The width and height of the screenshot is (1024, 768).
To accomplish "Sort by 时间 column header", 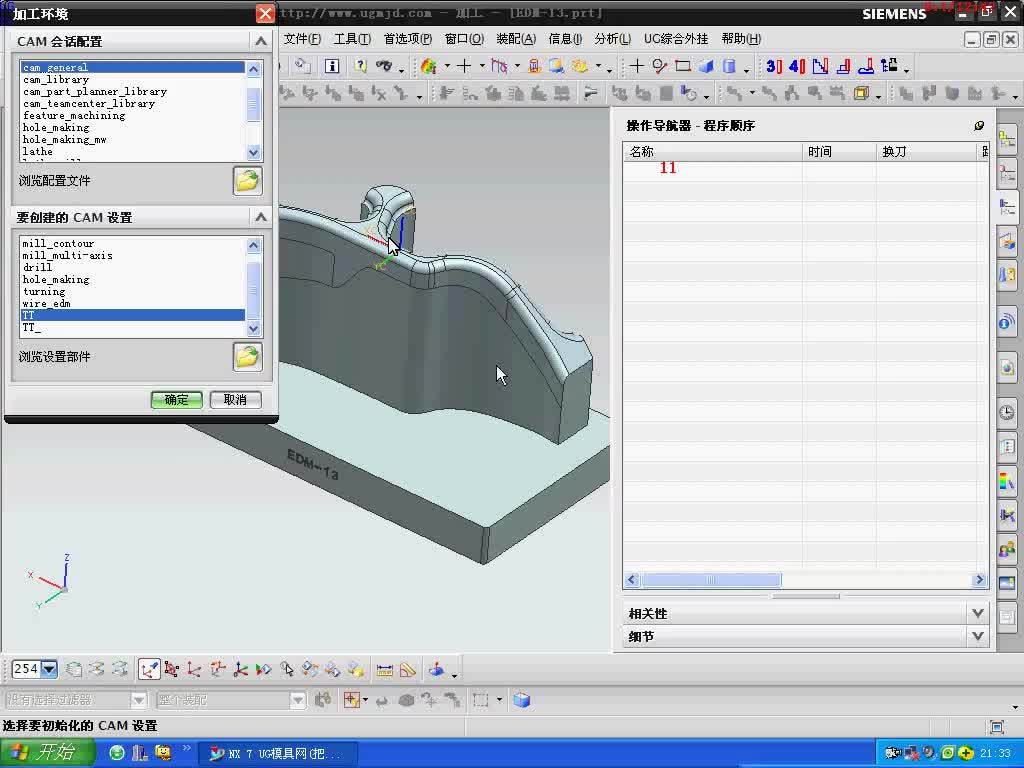I will [839, 152].
